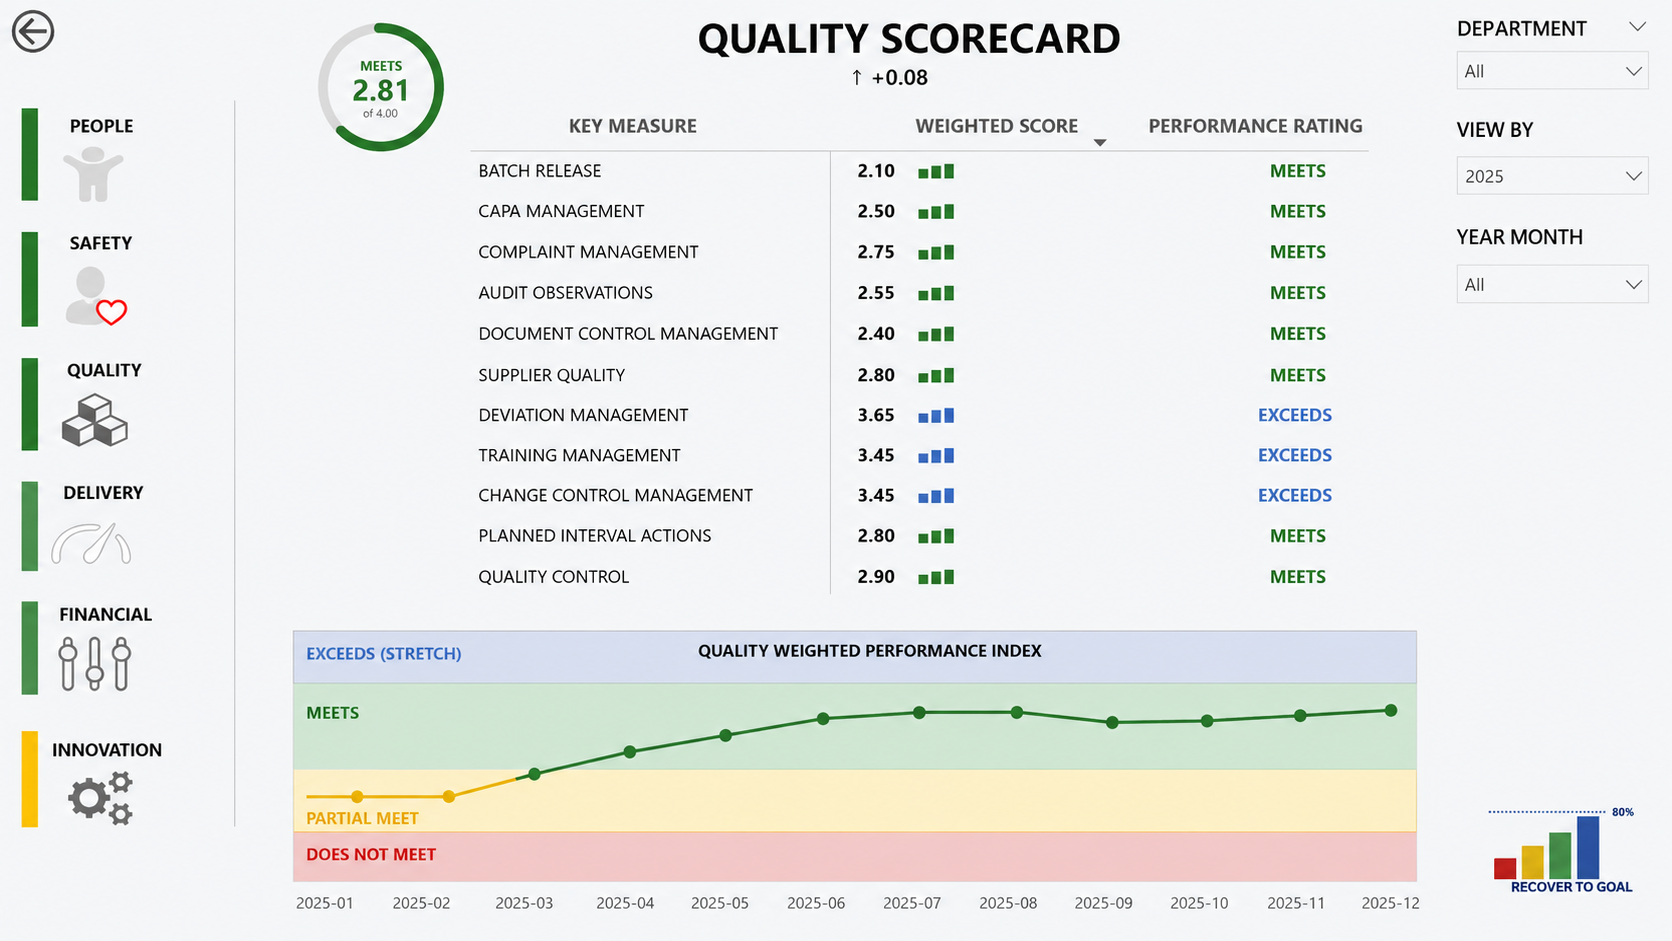Open the Financial sliders icon
Viewport: 1672px width, 941px height.
(95, 664)
